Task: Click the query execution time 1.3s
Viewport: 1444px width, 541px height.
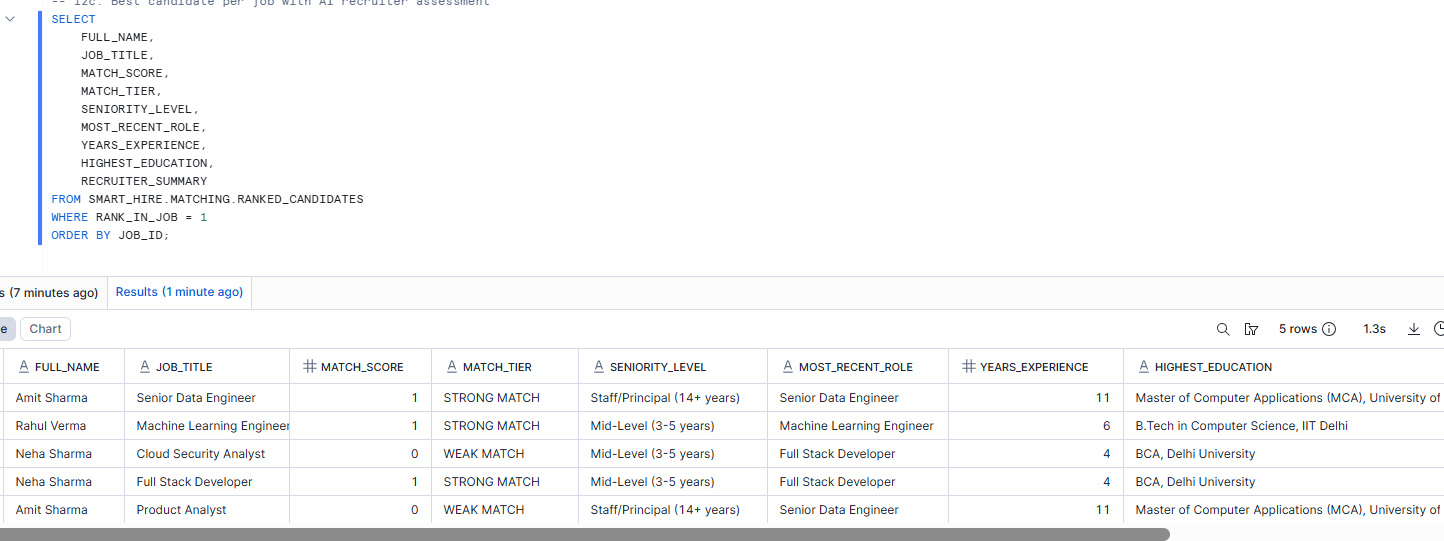Action: (x=1374, y=329)
